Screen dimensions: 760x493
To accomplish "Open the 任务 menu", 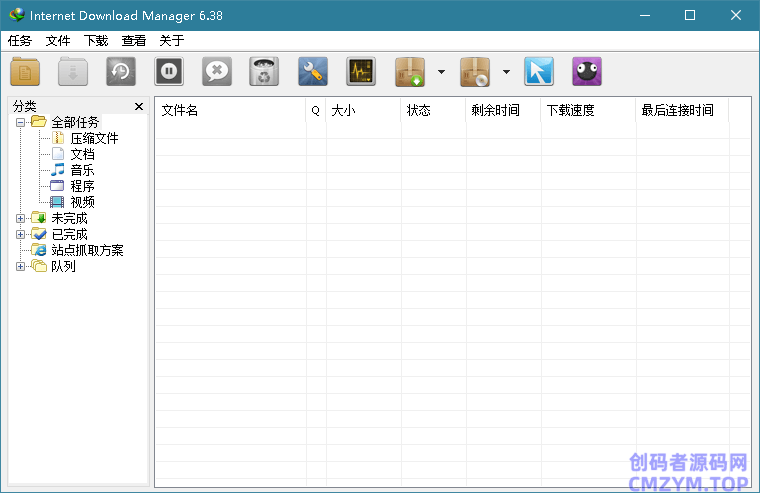I will tap(20, 41).
